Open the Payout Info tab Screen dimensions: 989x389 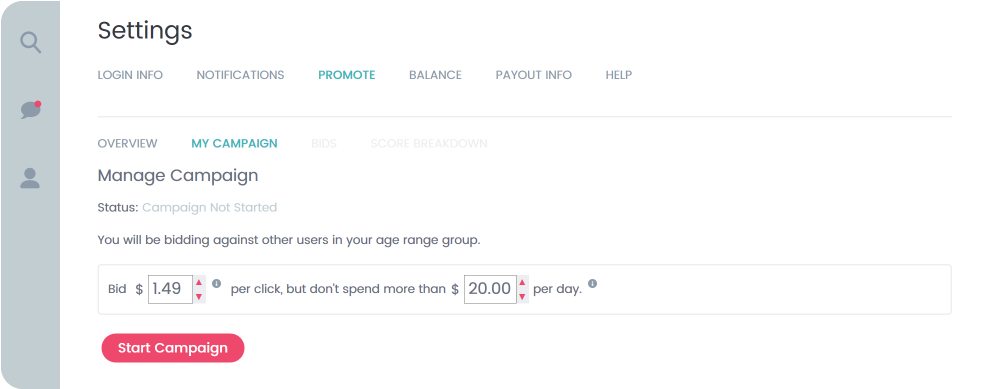click(x=534, y=75)
